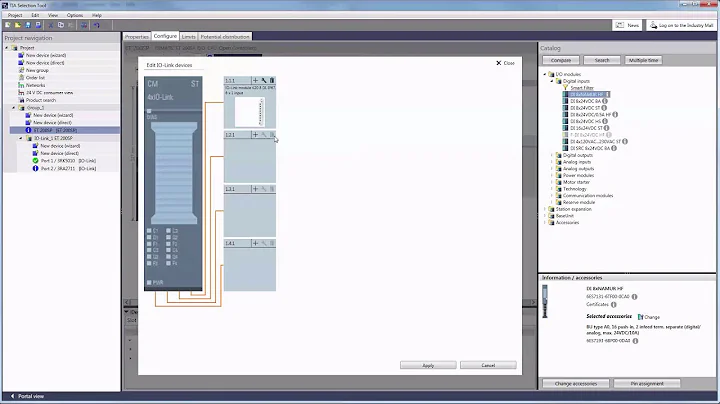This screenshot has height=404, width=720.
Task: Open Product search in project navigation
Action: (x=41, y=100)
